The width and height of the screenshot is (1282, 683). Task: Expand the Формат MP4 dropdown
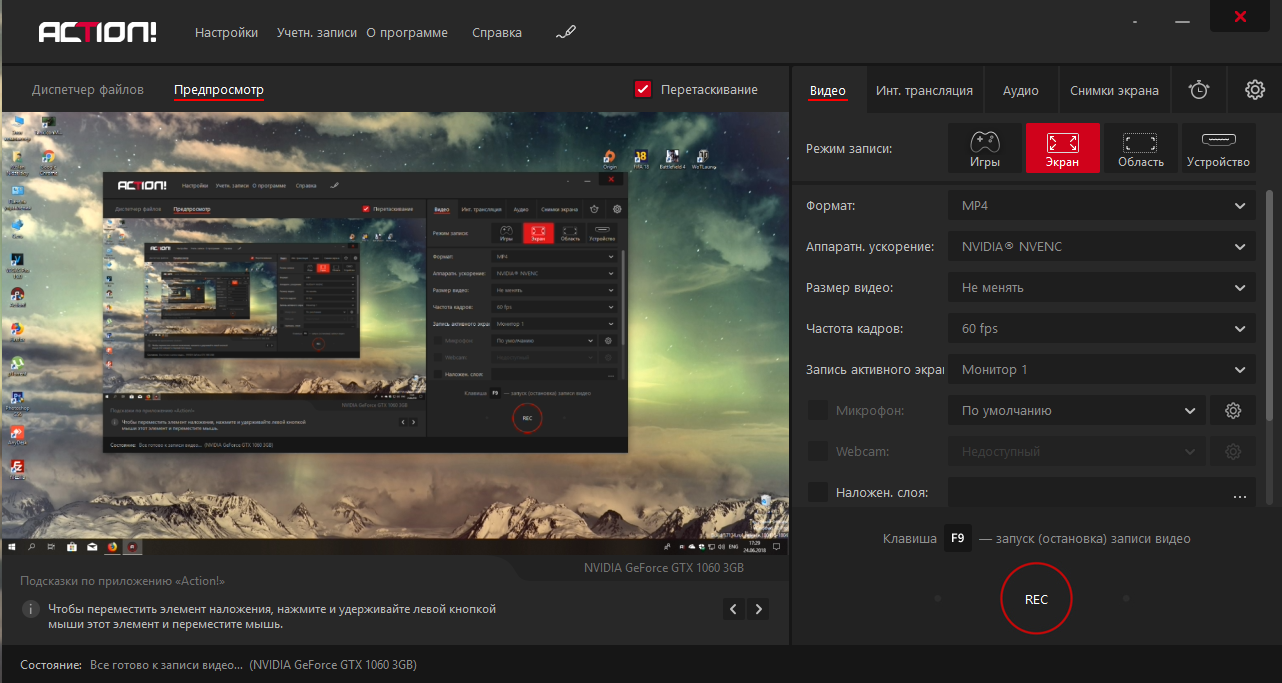[1101, 206]
